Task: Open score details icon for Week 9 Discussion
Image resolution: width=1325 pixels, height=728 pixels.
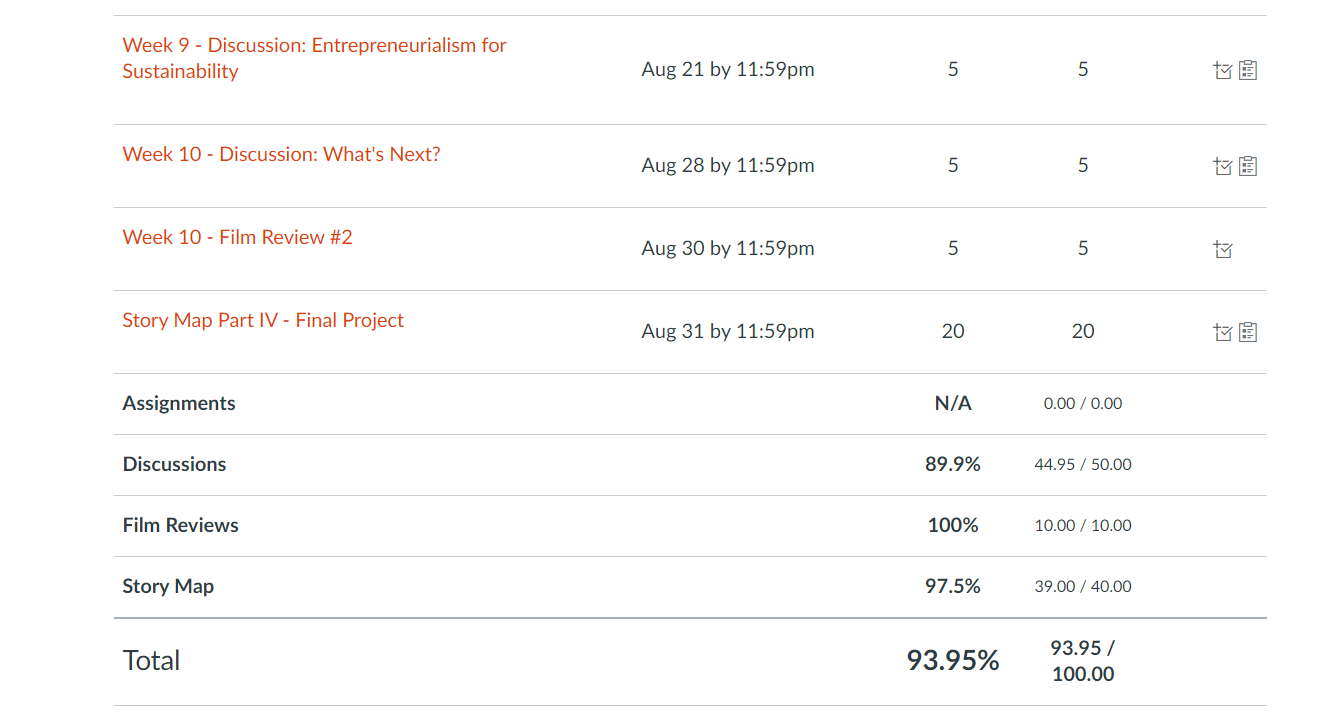Action: (x=1222, y=70)
